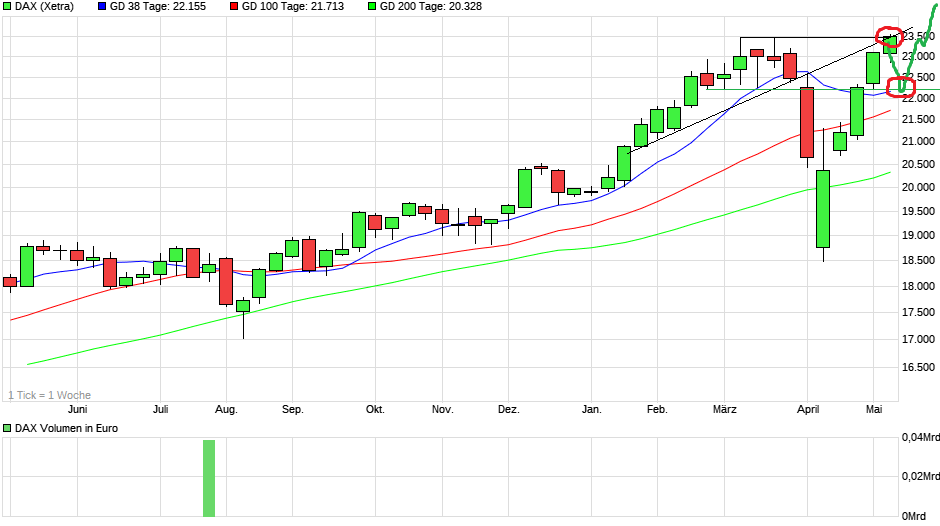Click the 21.000 price axis value

click(918, 142)
